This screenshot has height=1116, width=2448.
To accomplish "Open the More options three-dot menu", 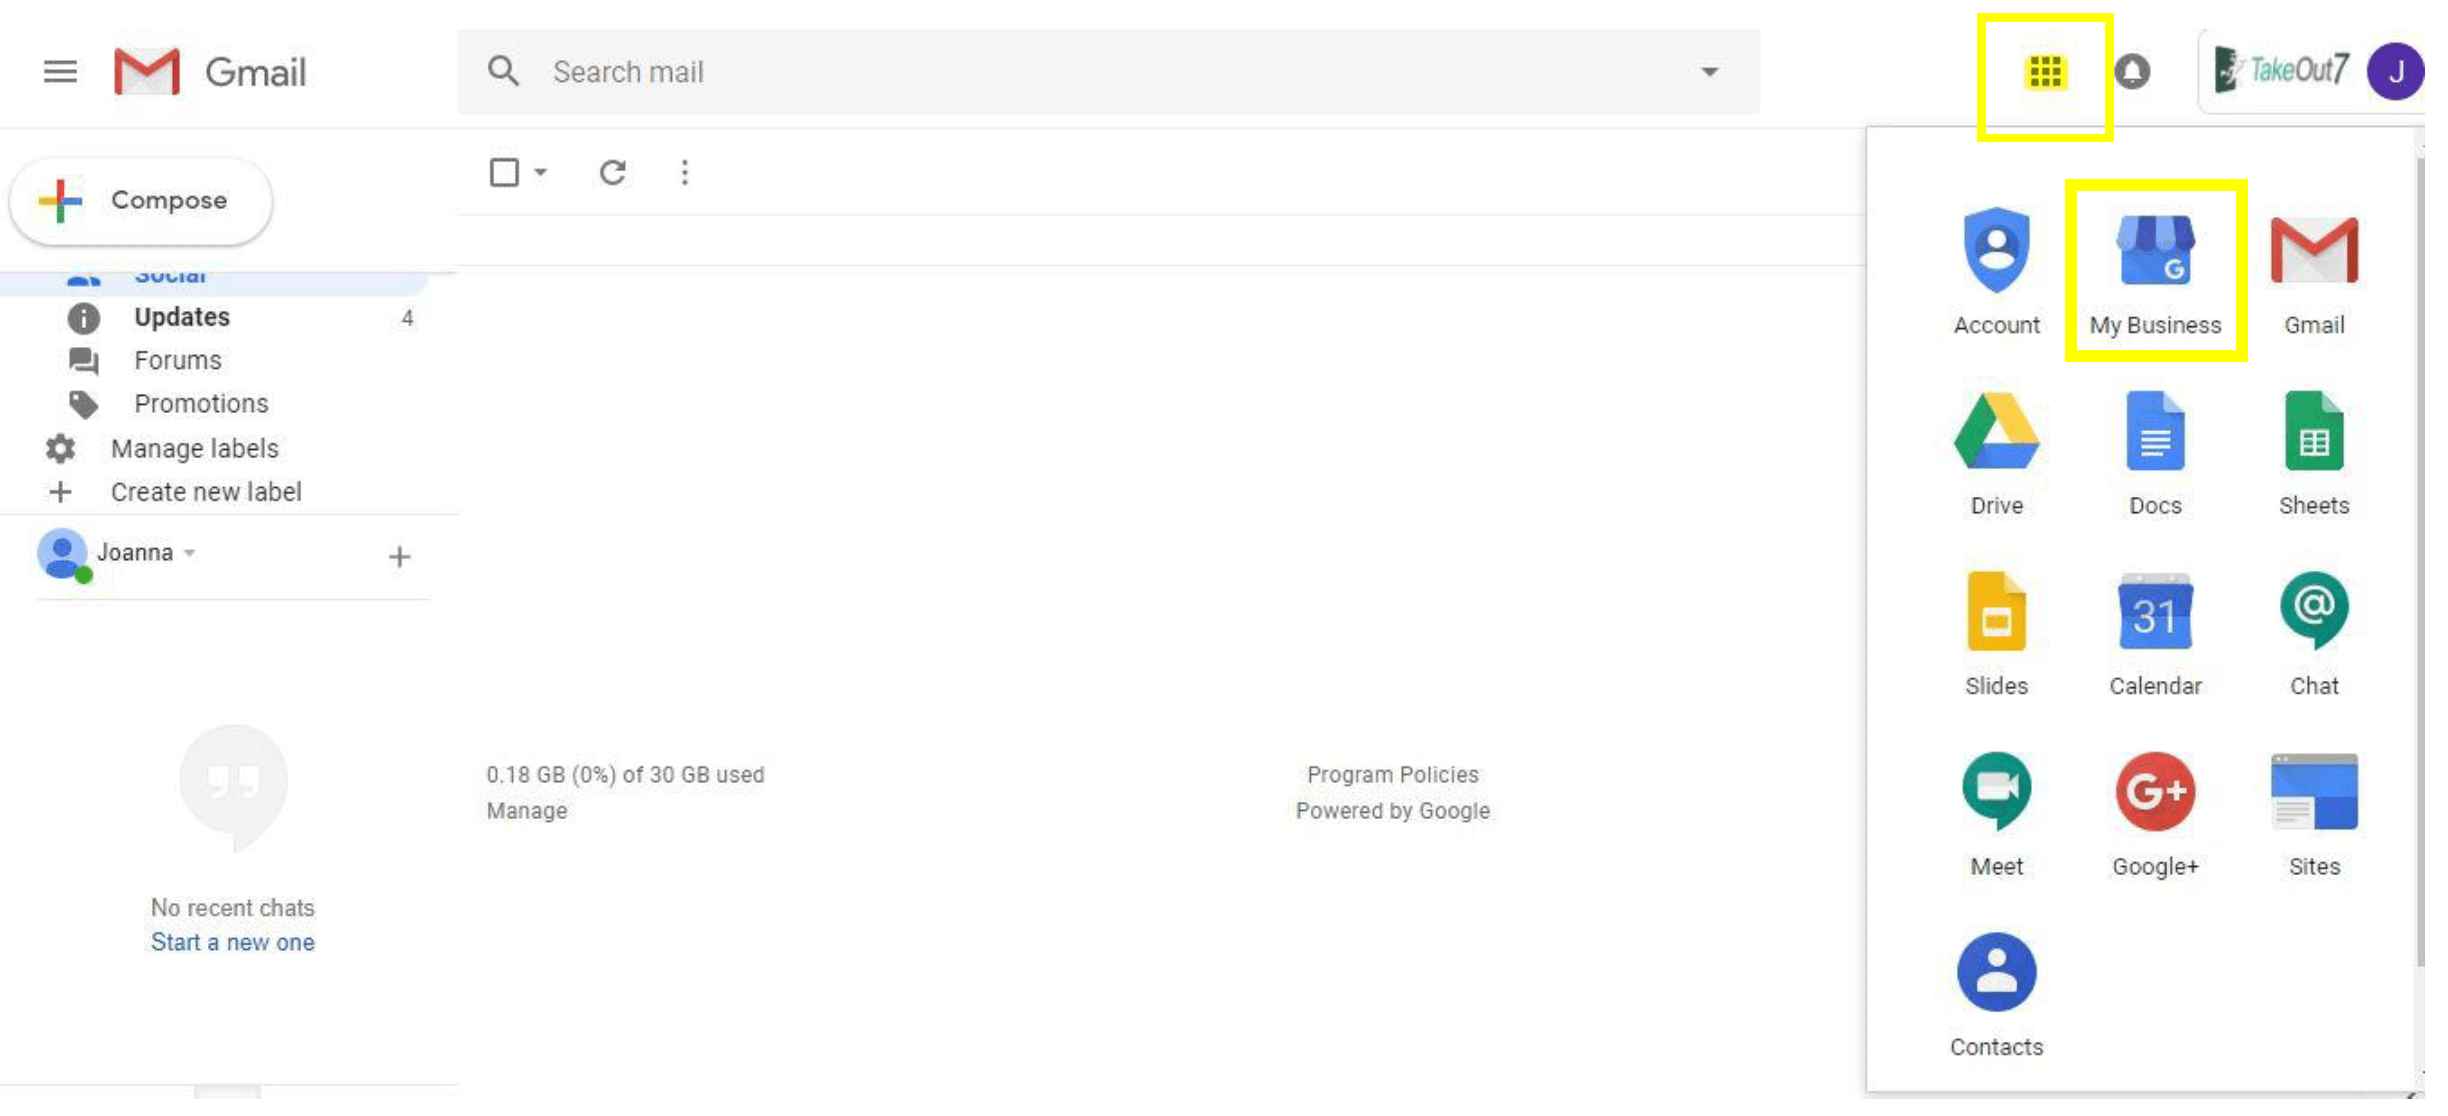I will pyautogui.click(x=685, y=173).
